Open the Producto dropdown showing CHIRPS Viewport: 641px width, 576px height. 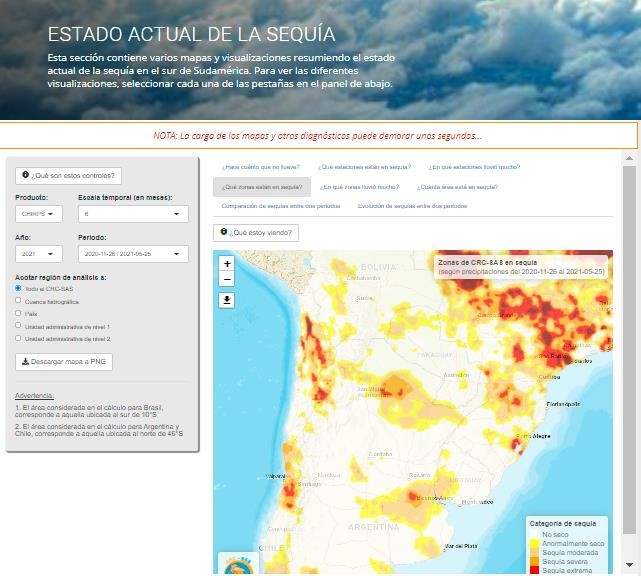coord(39,214)
